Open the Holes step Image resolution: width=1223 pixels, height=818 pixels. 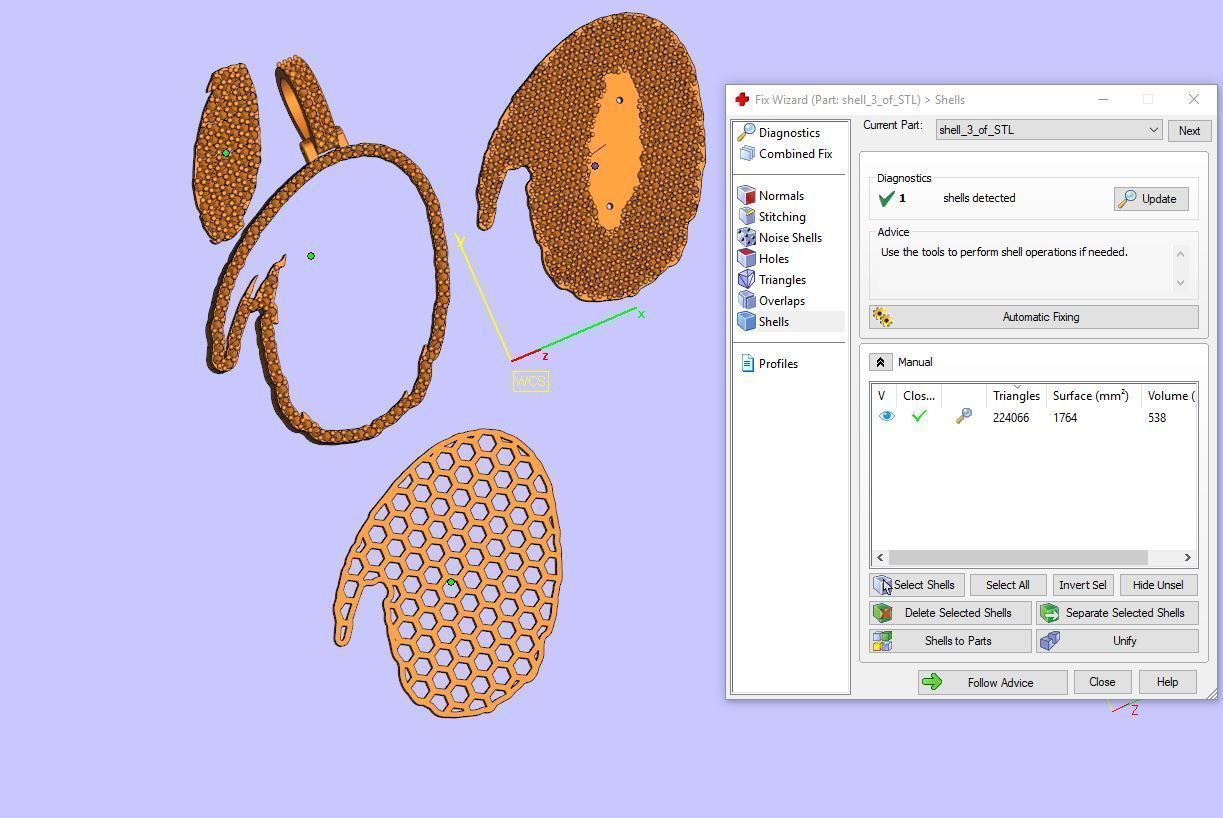[774, 259]
